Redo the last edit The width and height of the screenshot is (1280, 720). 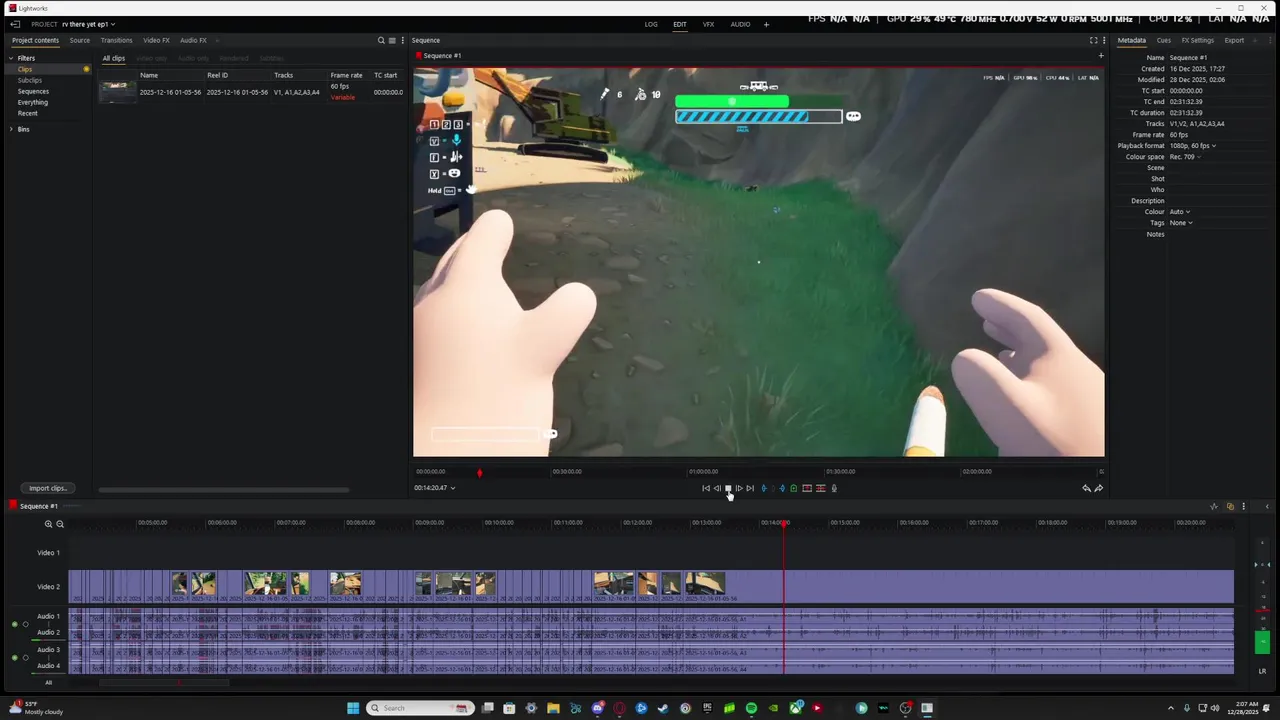click(x=1099, y=488)
